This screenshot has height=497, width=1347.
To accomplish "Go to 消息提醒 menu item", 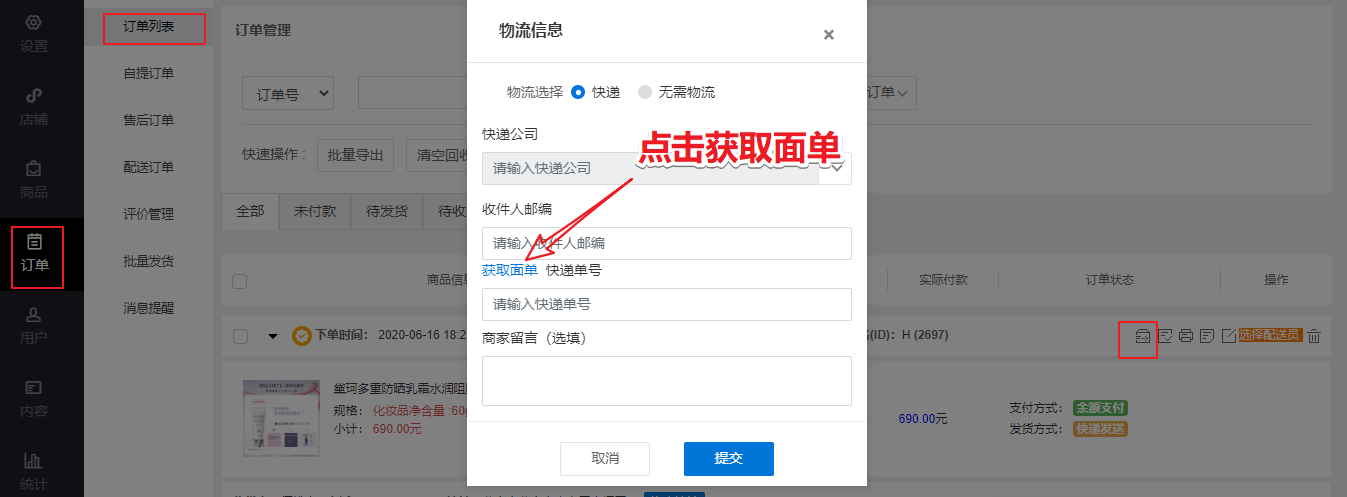I will [x=149, y=308].
